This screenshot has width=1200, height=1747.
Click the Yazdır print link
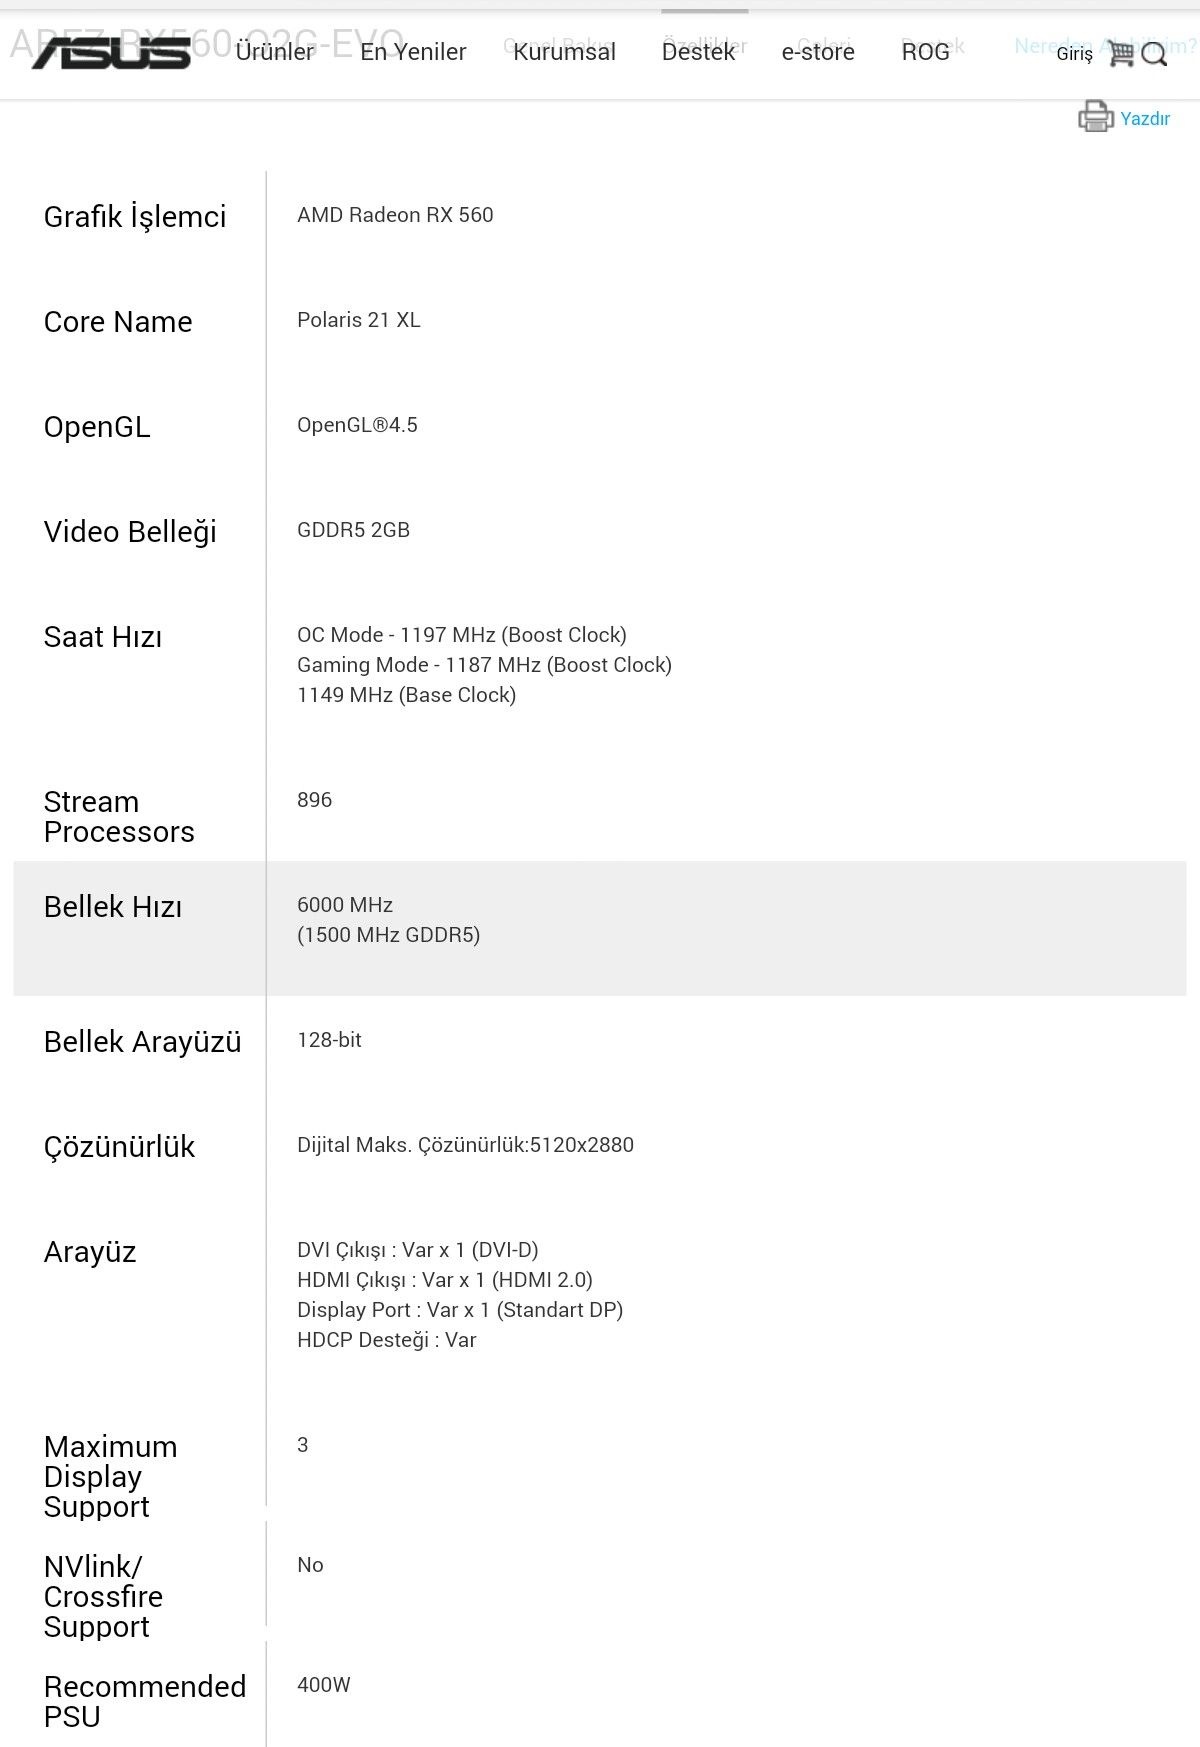[1145, 118]
